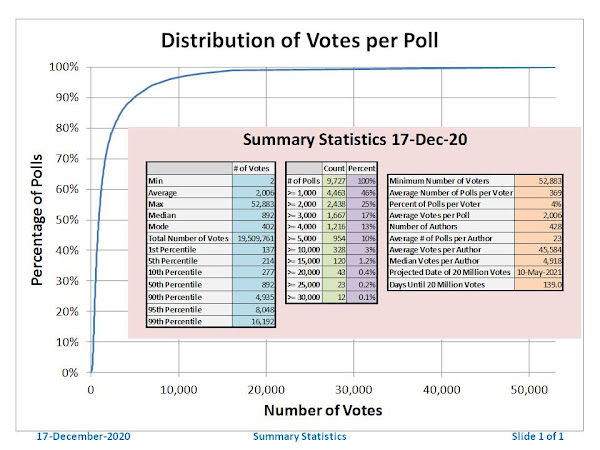
Task: Select the Median row value 892
Action: 254,215
